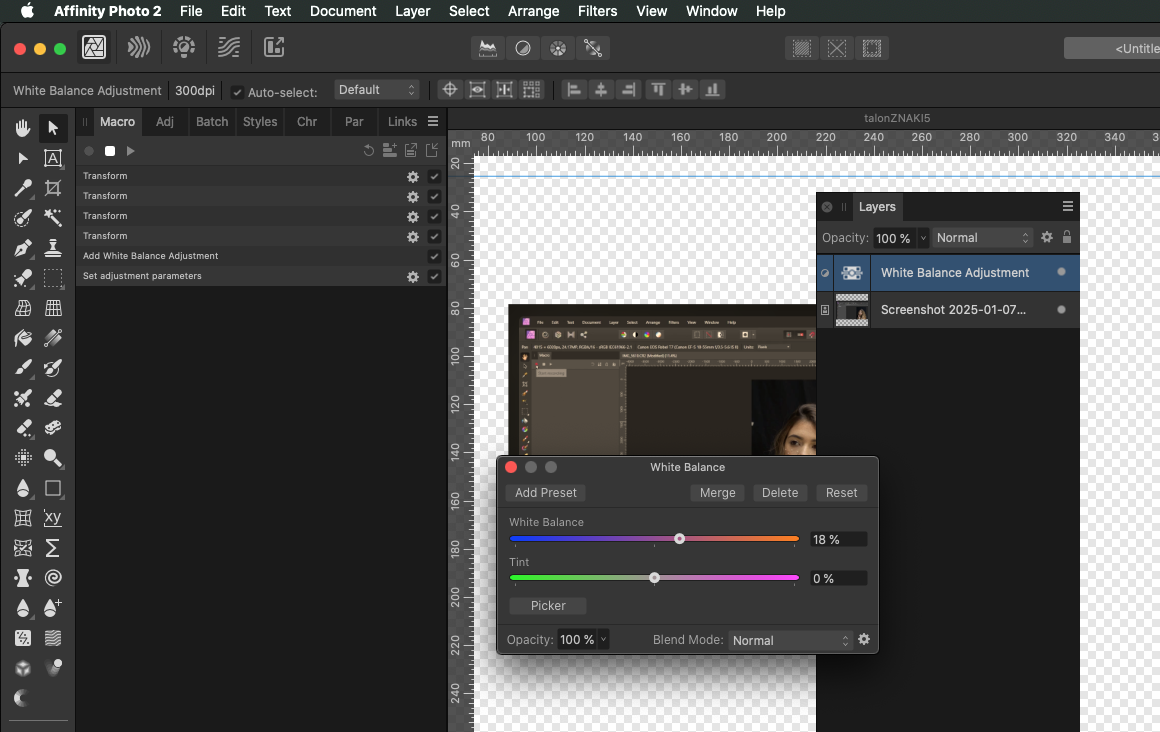Screen dimensions: 1160x732
Task: Click the Layers panel lock icon
Action: click(x=1067, y=238)
